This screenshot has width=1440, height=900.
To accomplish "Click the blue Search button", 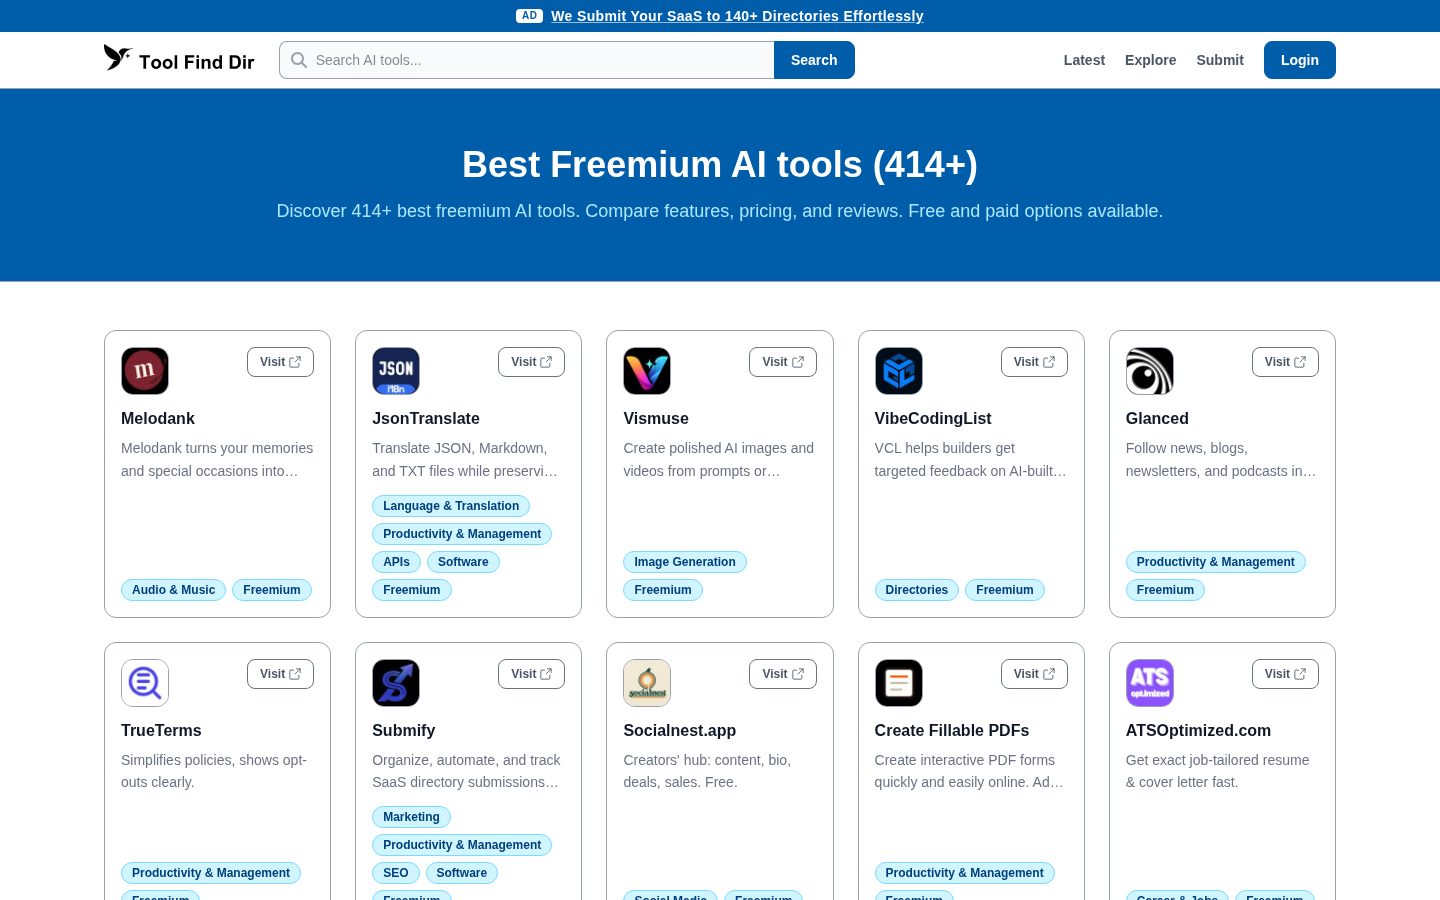I will pyautogui.click(x=814, y=60).
